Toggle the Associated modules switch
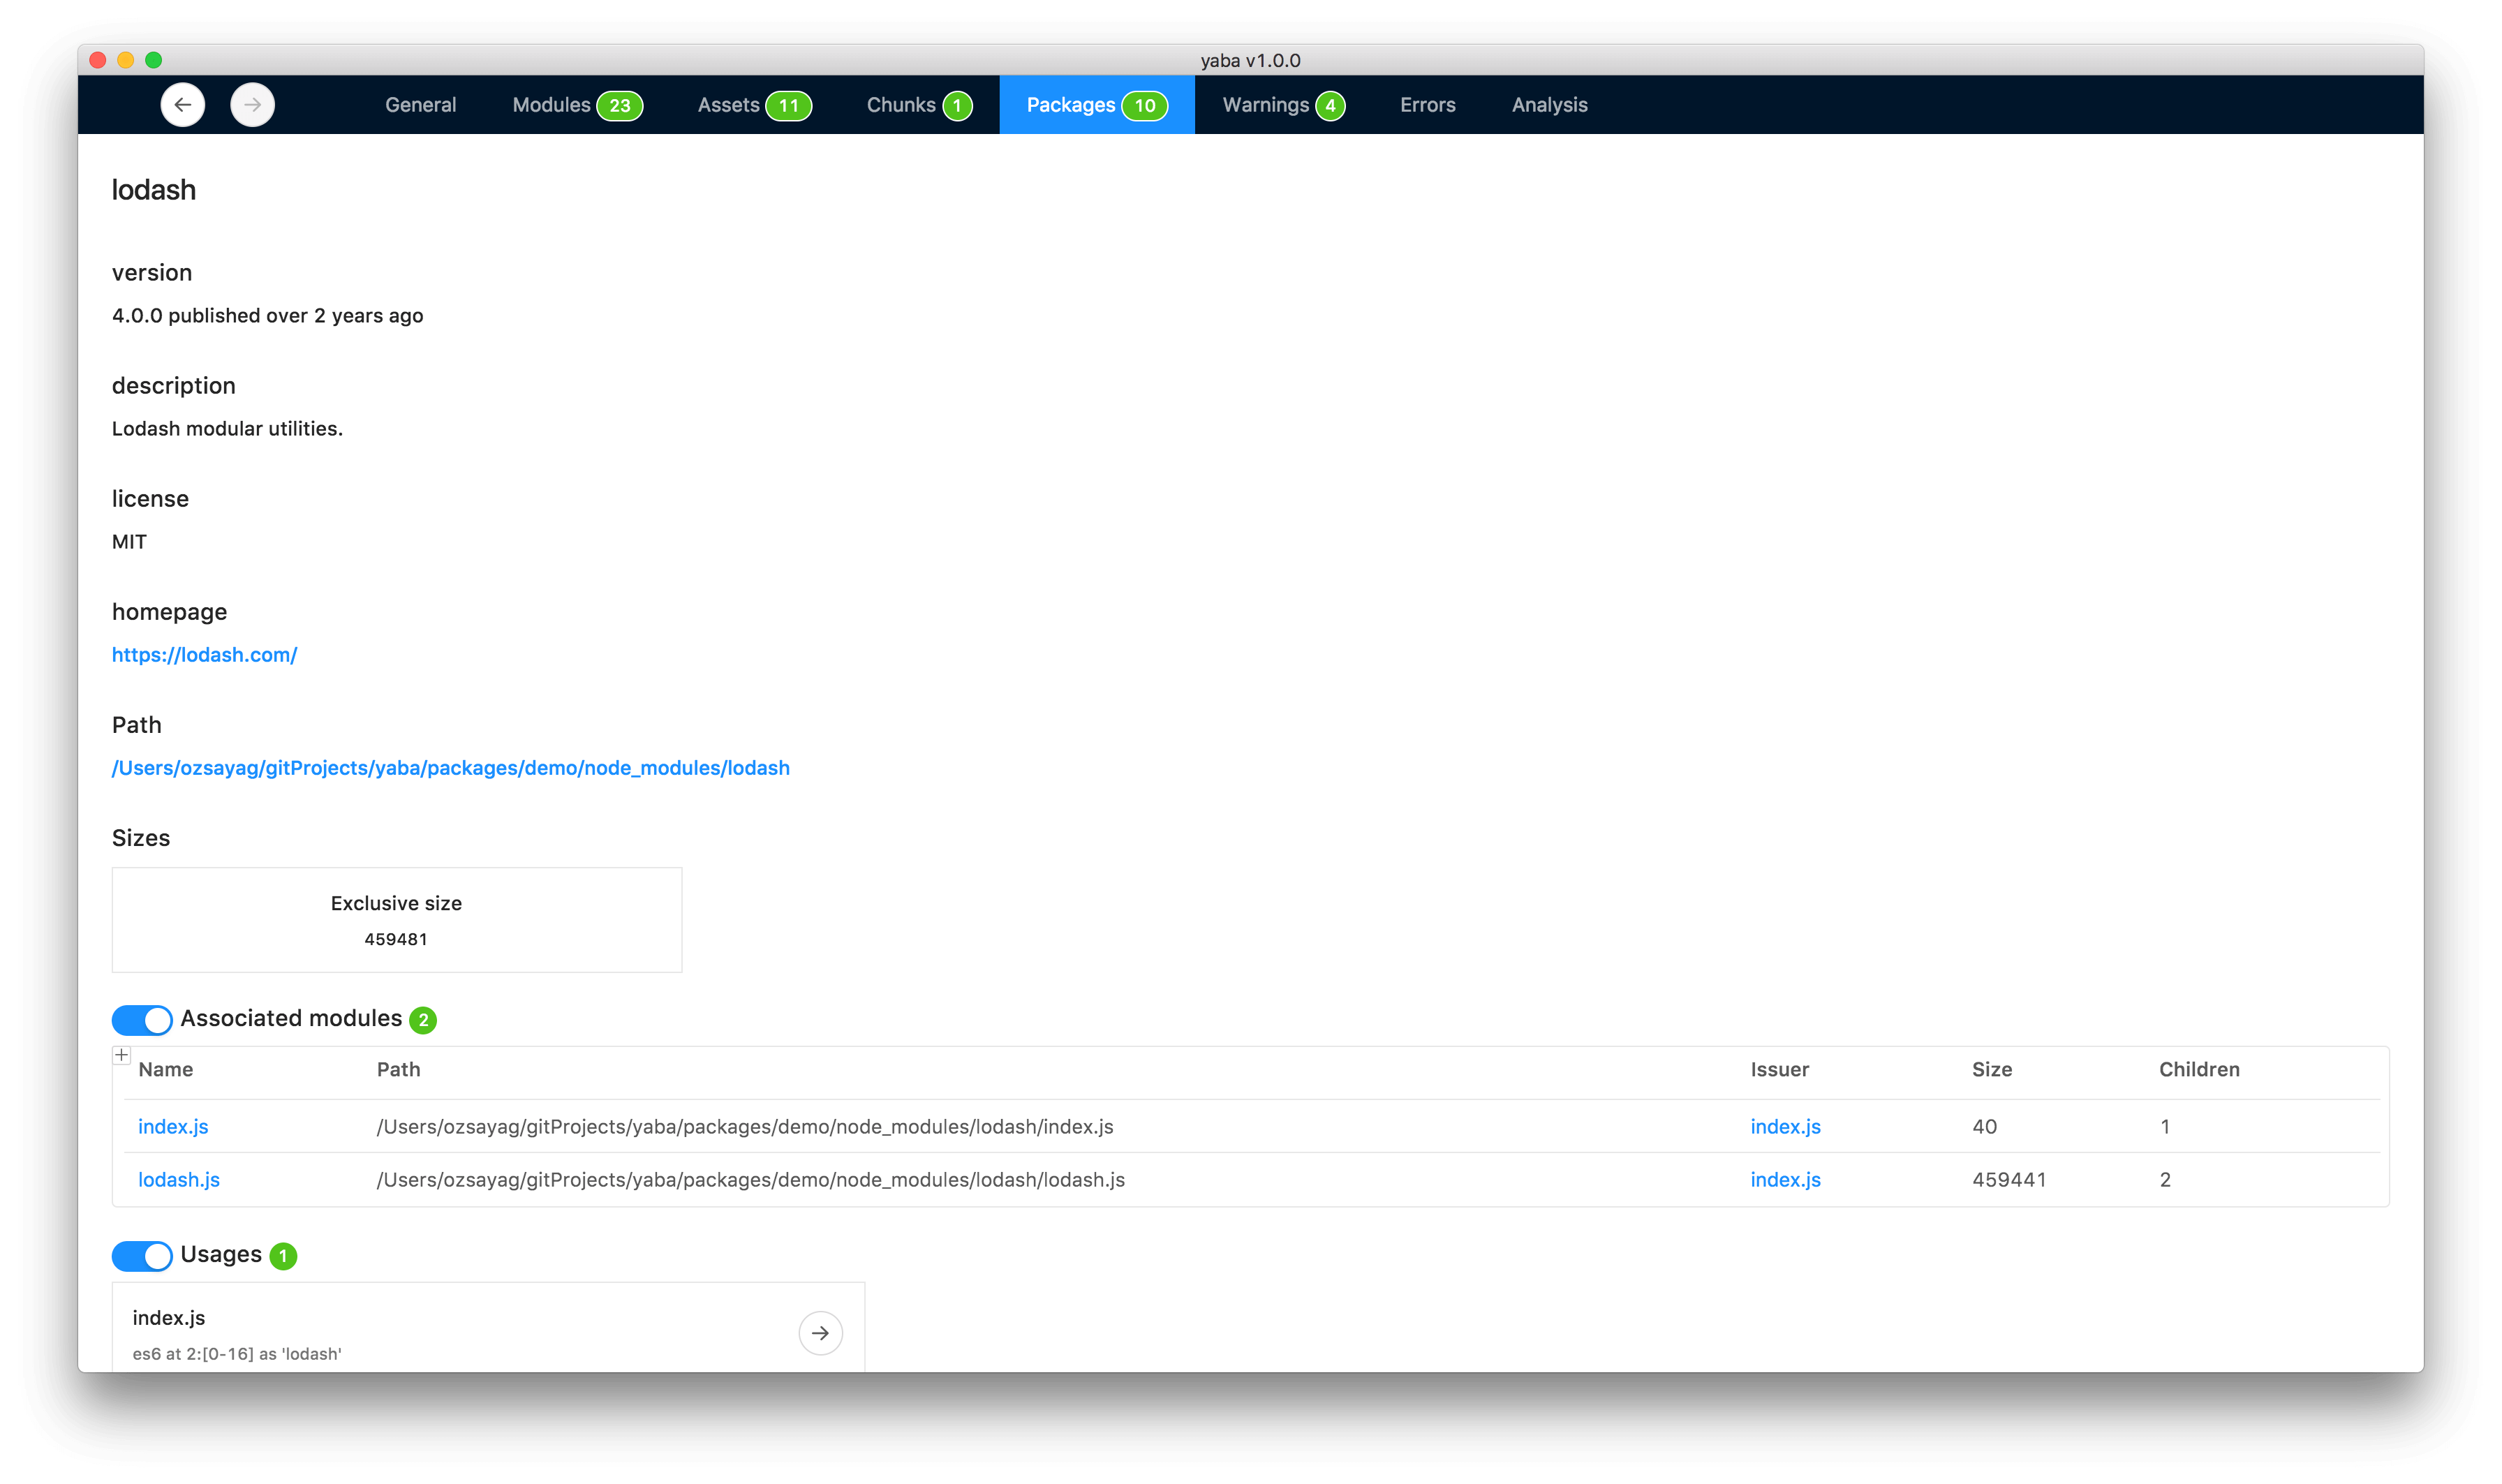The image size is (2502, 1484). 142,1019
